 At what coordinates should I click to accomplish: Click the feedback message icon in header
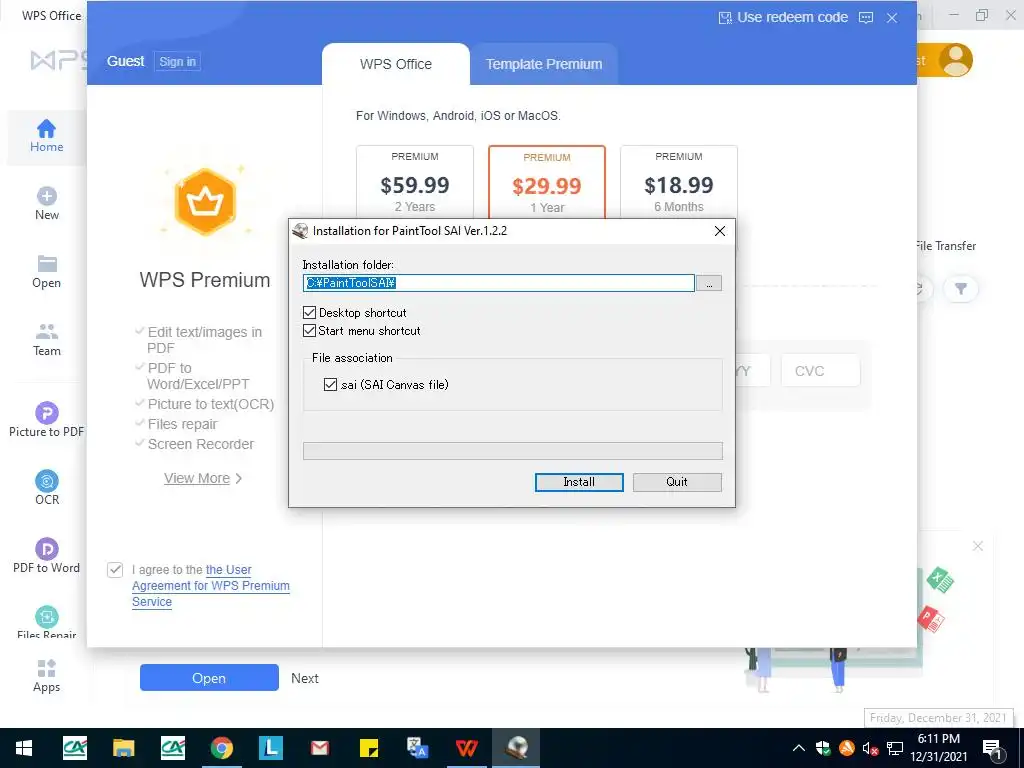point(866,18)
